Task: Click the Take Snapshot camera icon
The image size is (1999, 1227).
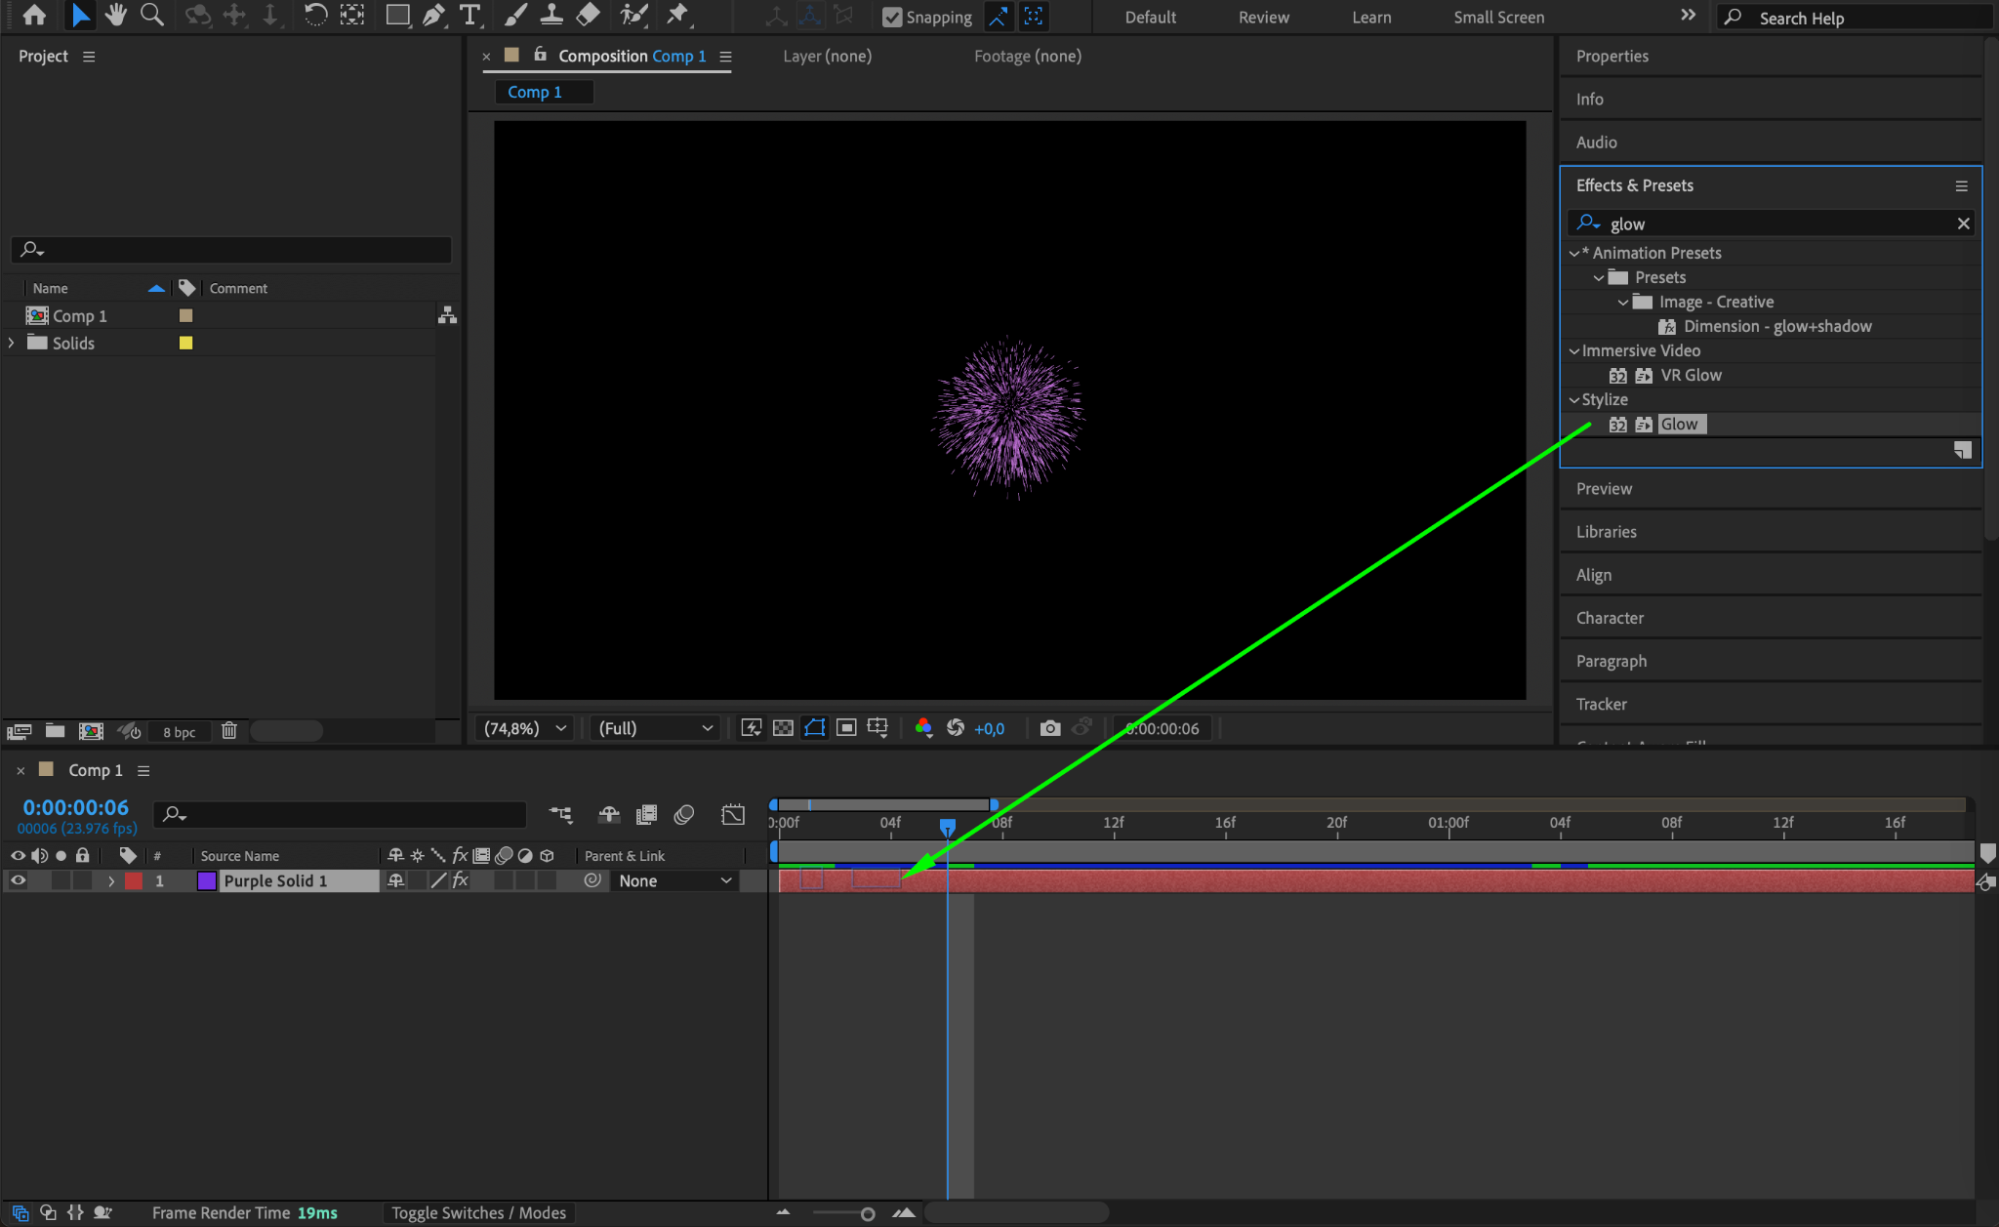Action: point(1049,728)
